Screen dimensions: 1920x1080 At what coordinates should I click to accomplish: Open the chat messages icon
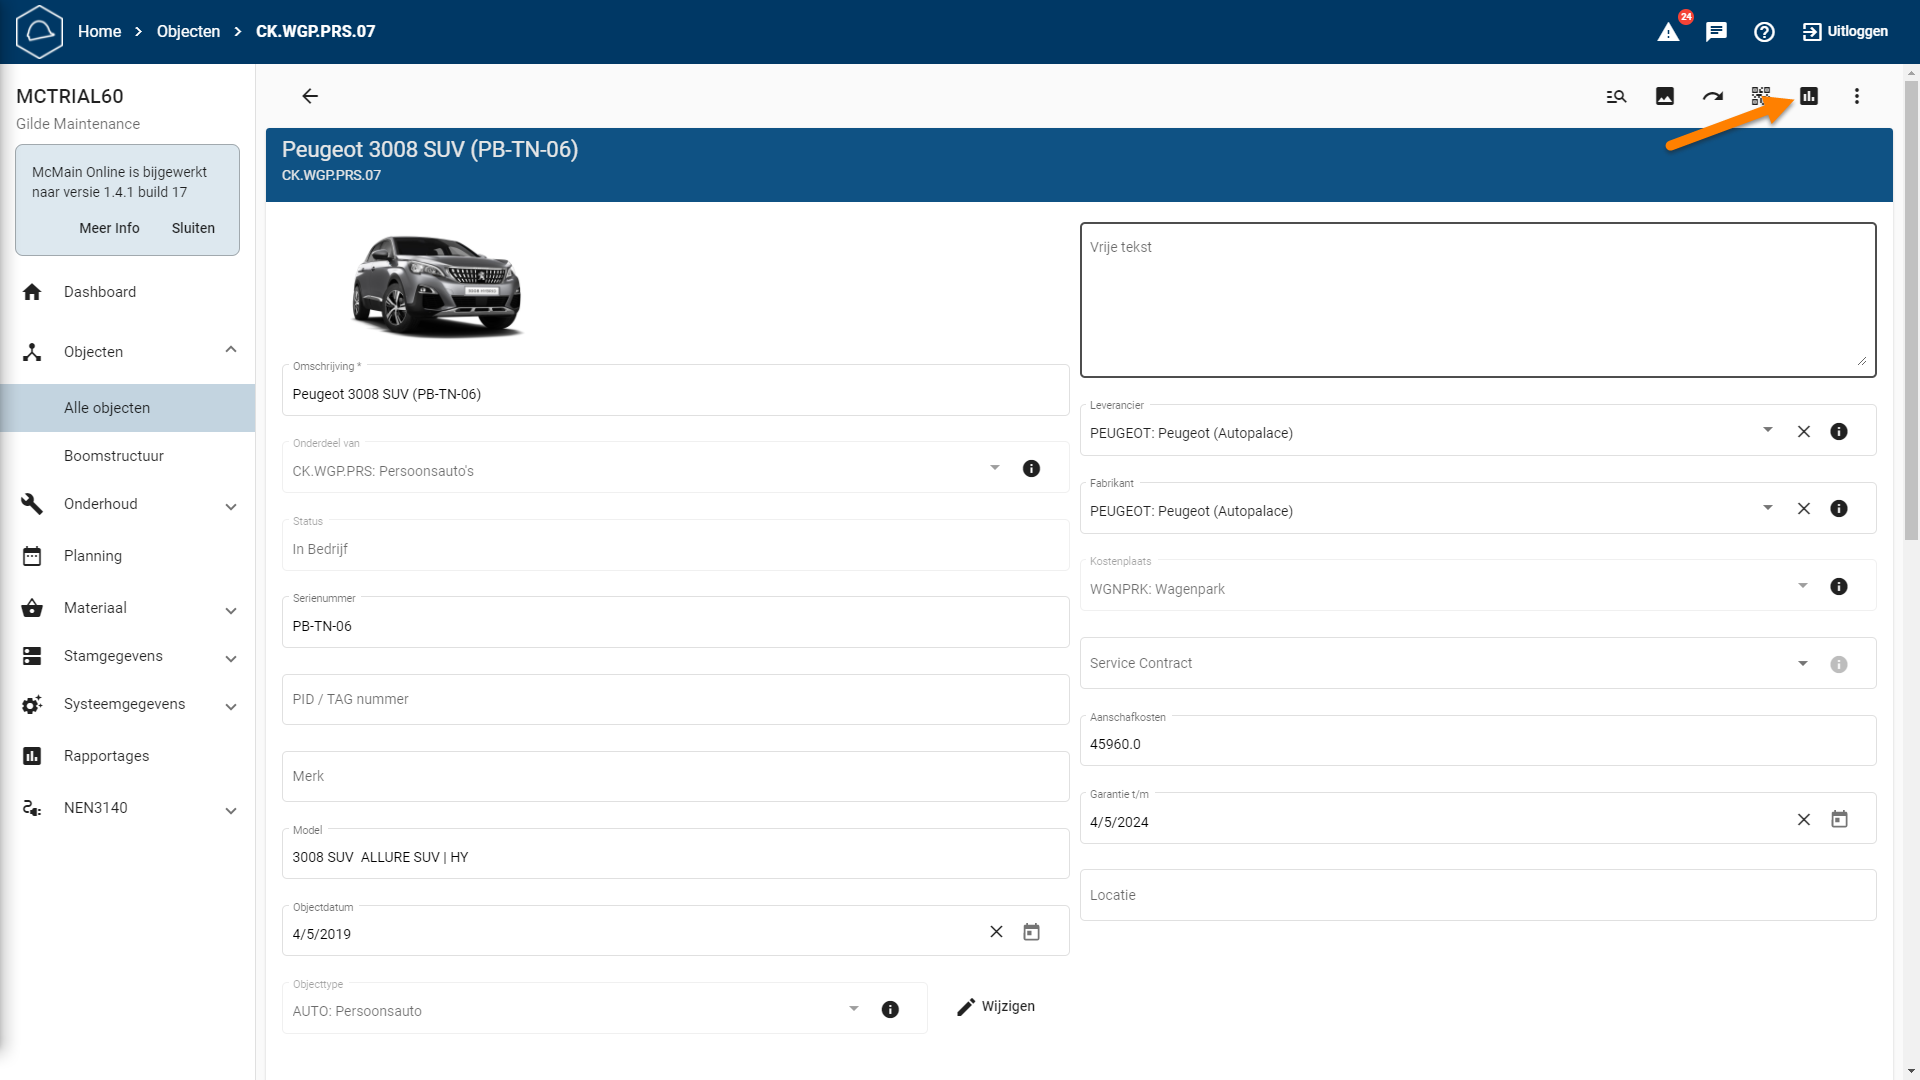point(1717,32)
